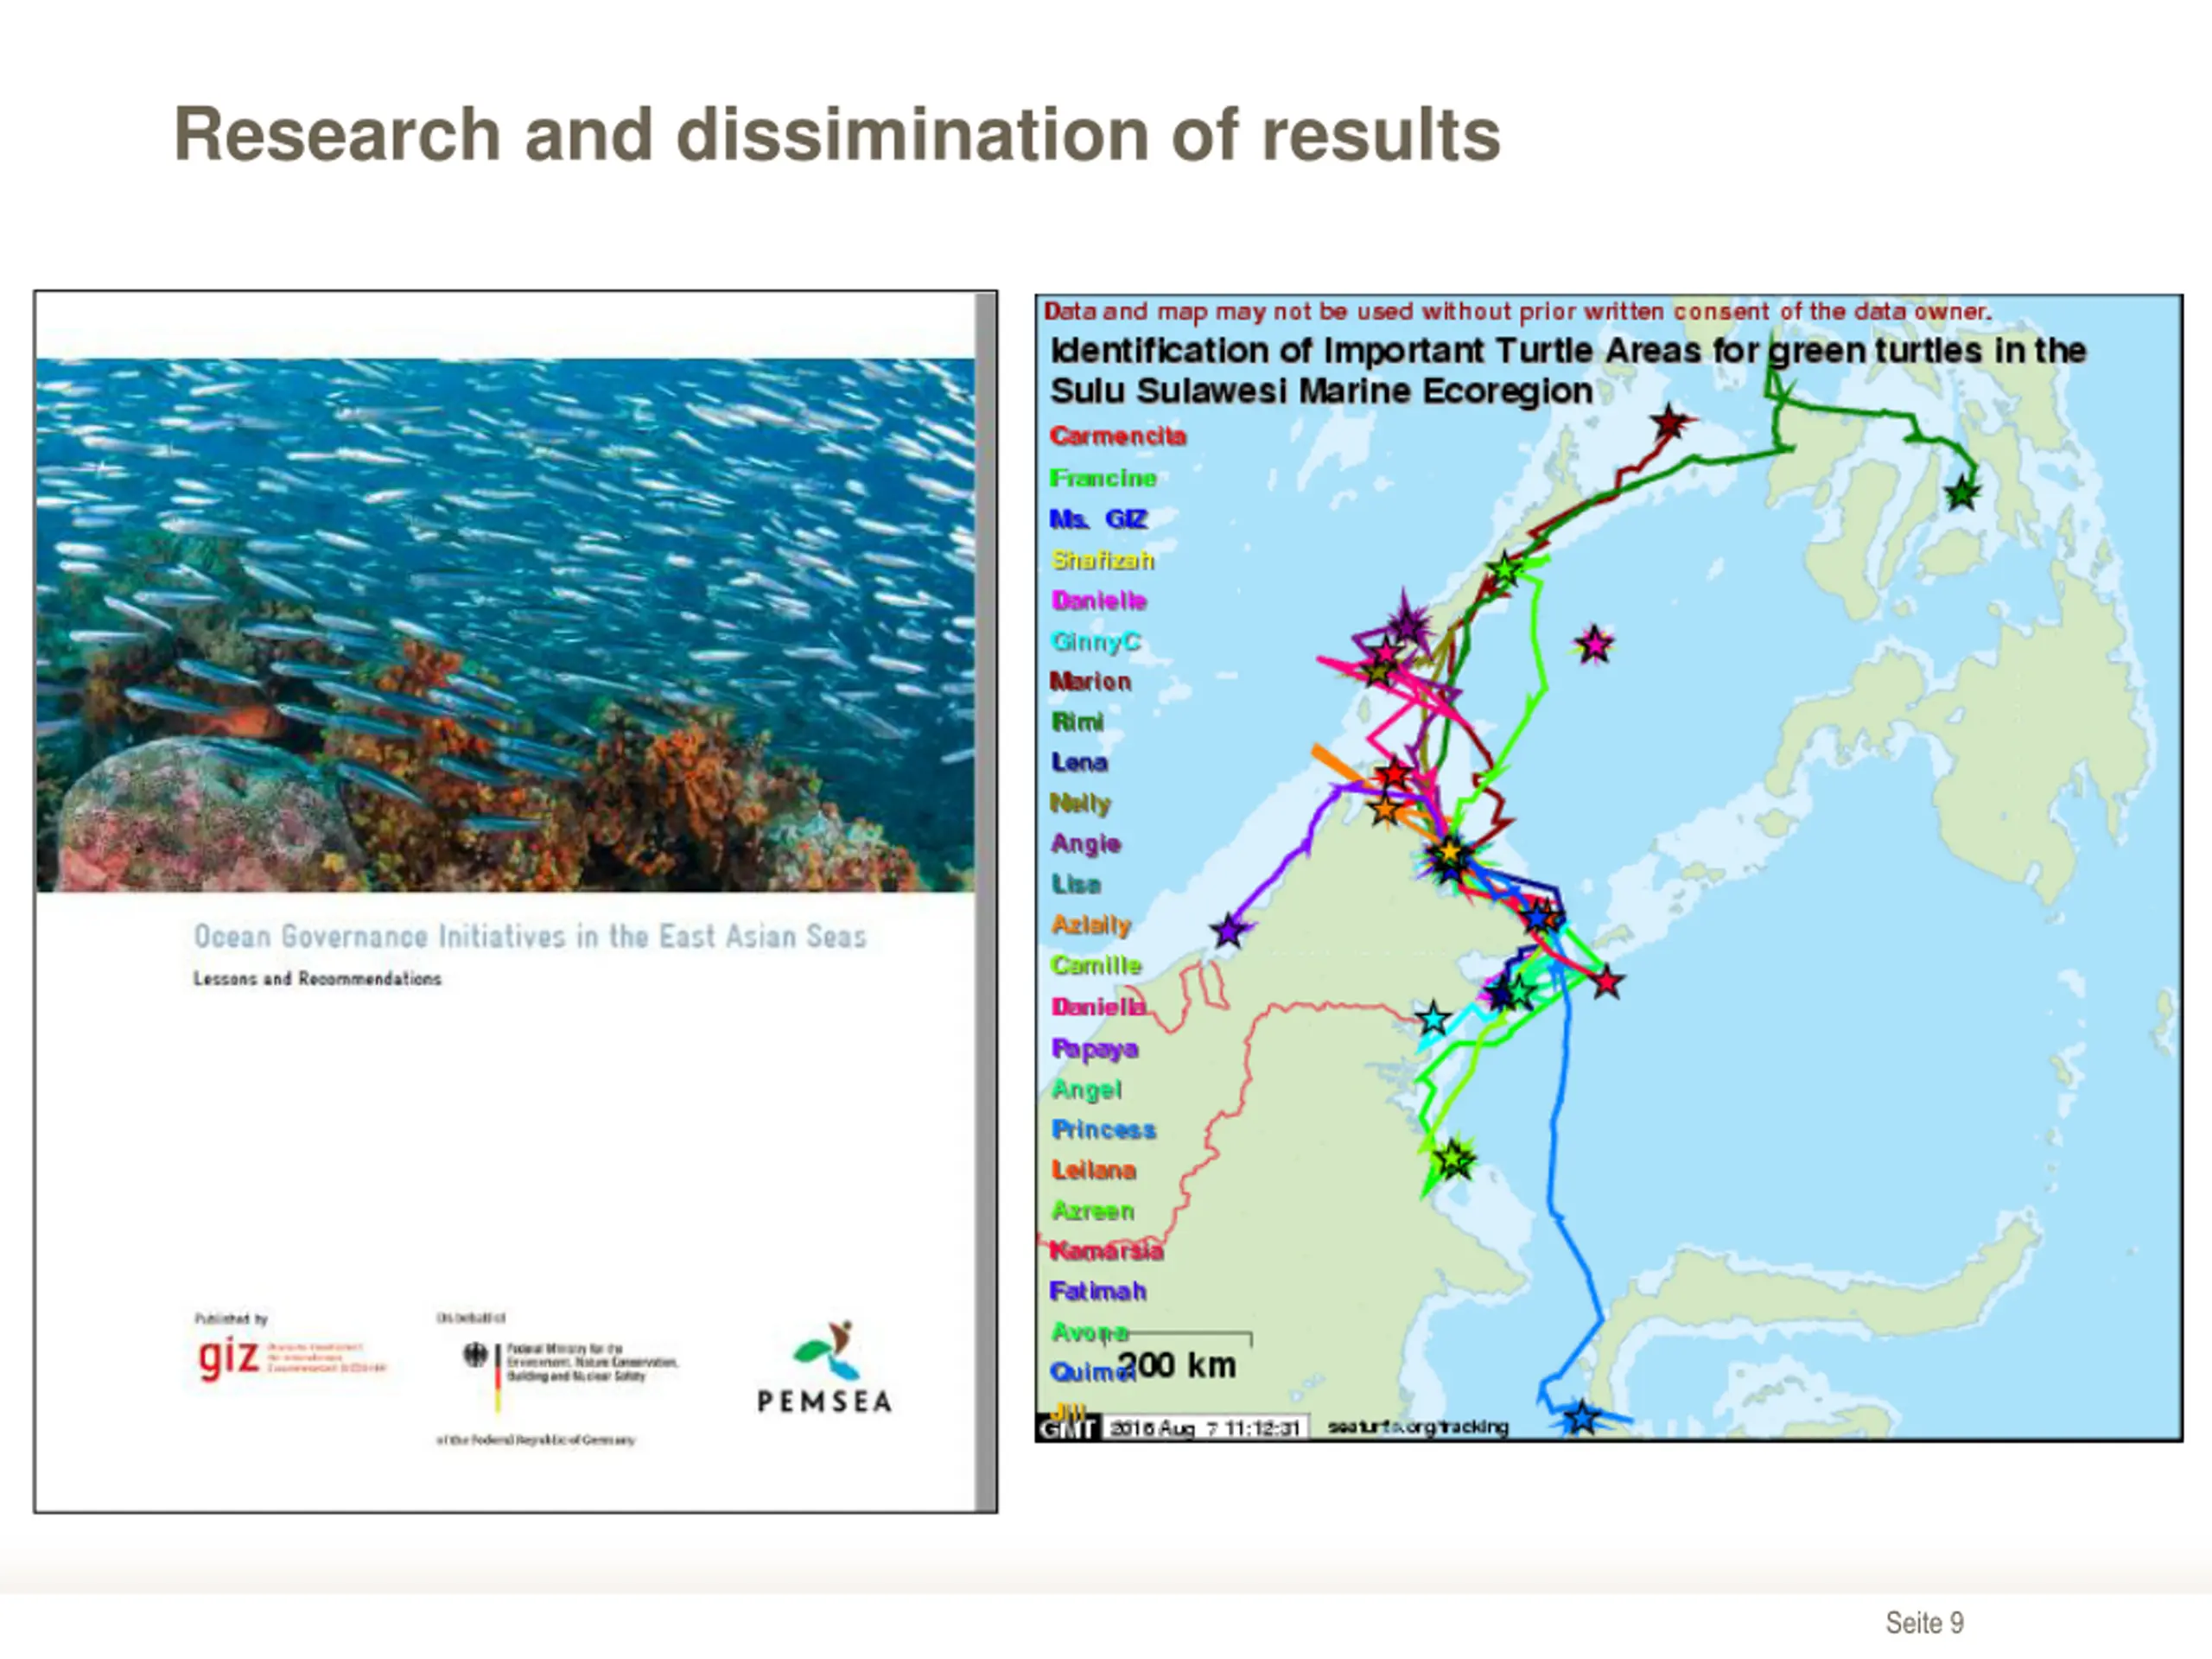The height and width of the screenshot is (1659, 2212).
Task: Select 'Camille' in the map legend
Action: coord(1096,965)
